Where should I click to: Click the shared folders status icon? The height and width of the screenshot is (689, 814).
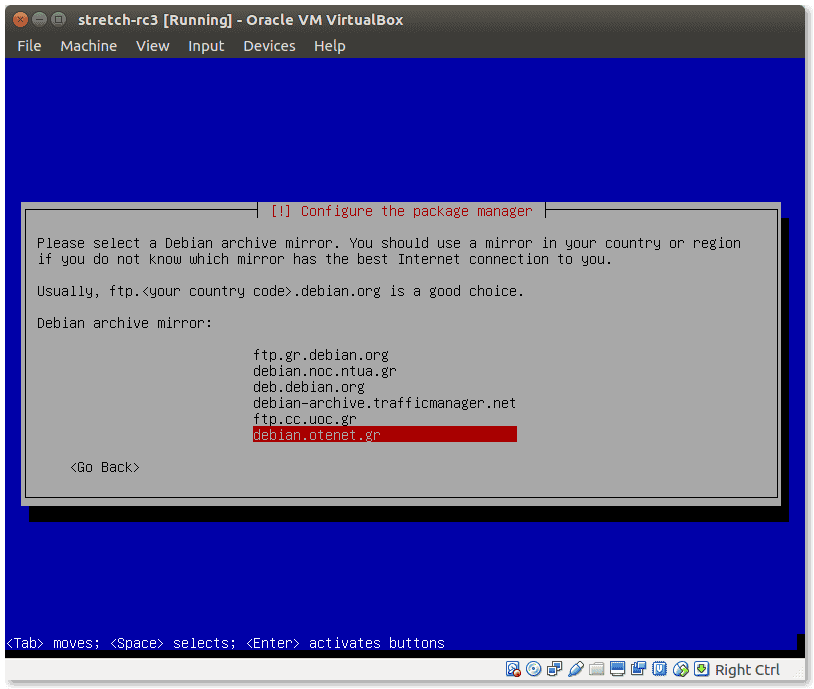coord(596,669)
